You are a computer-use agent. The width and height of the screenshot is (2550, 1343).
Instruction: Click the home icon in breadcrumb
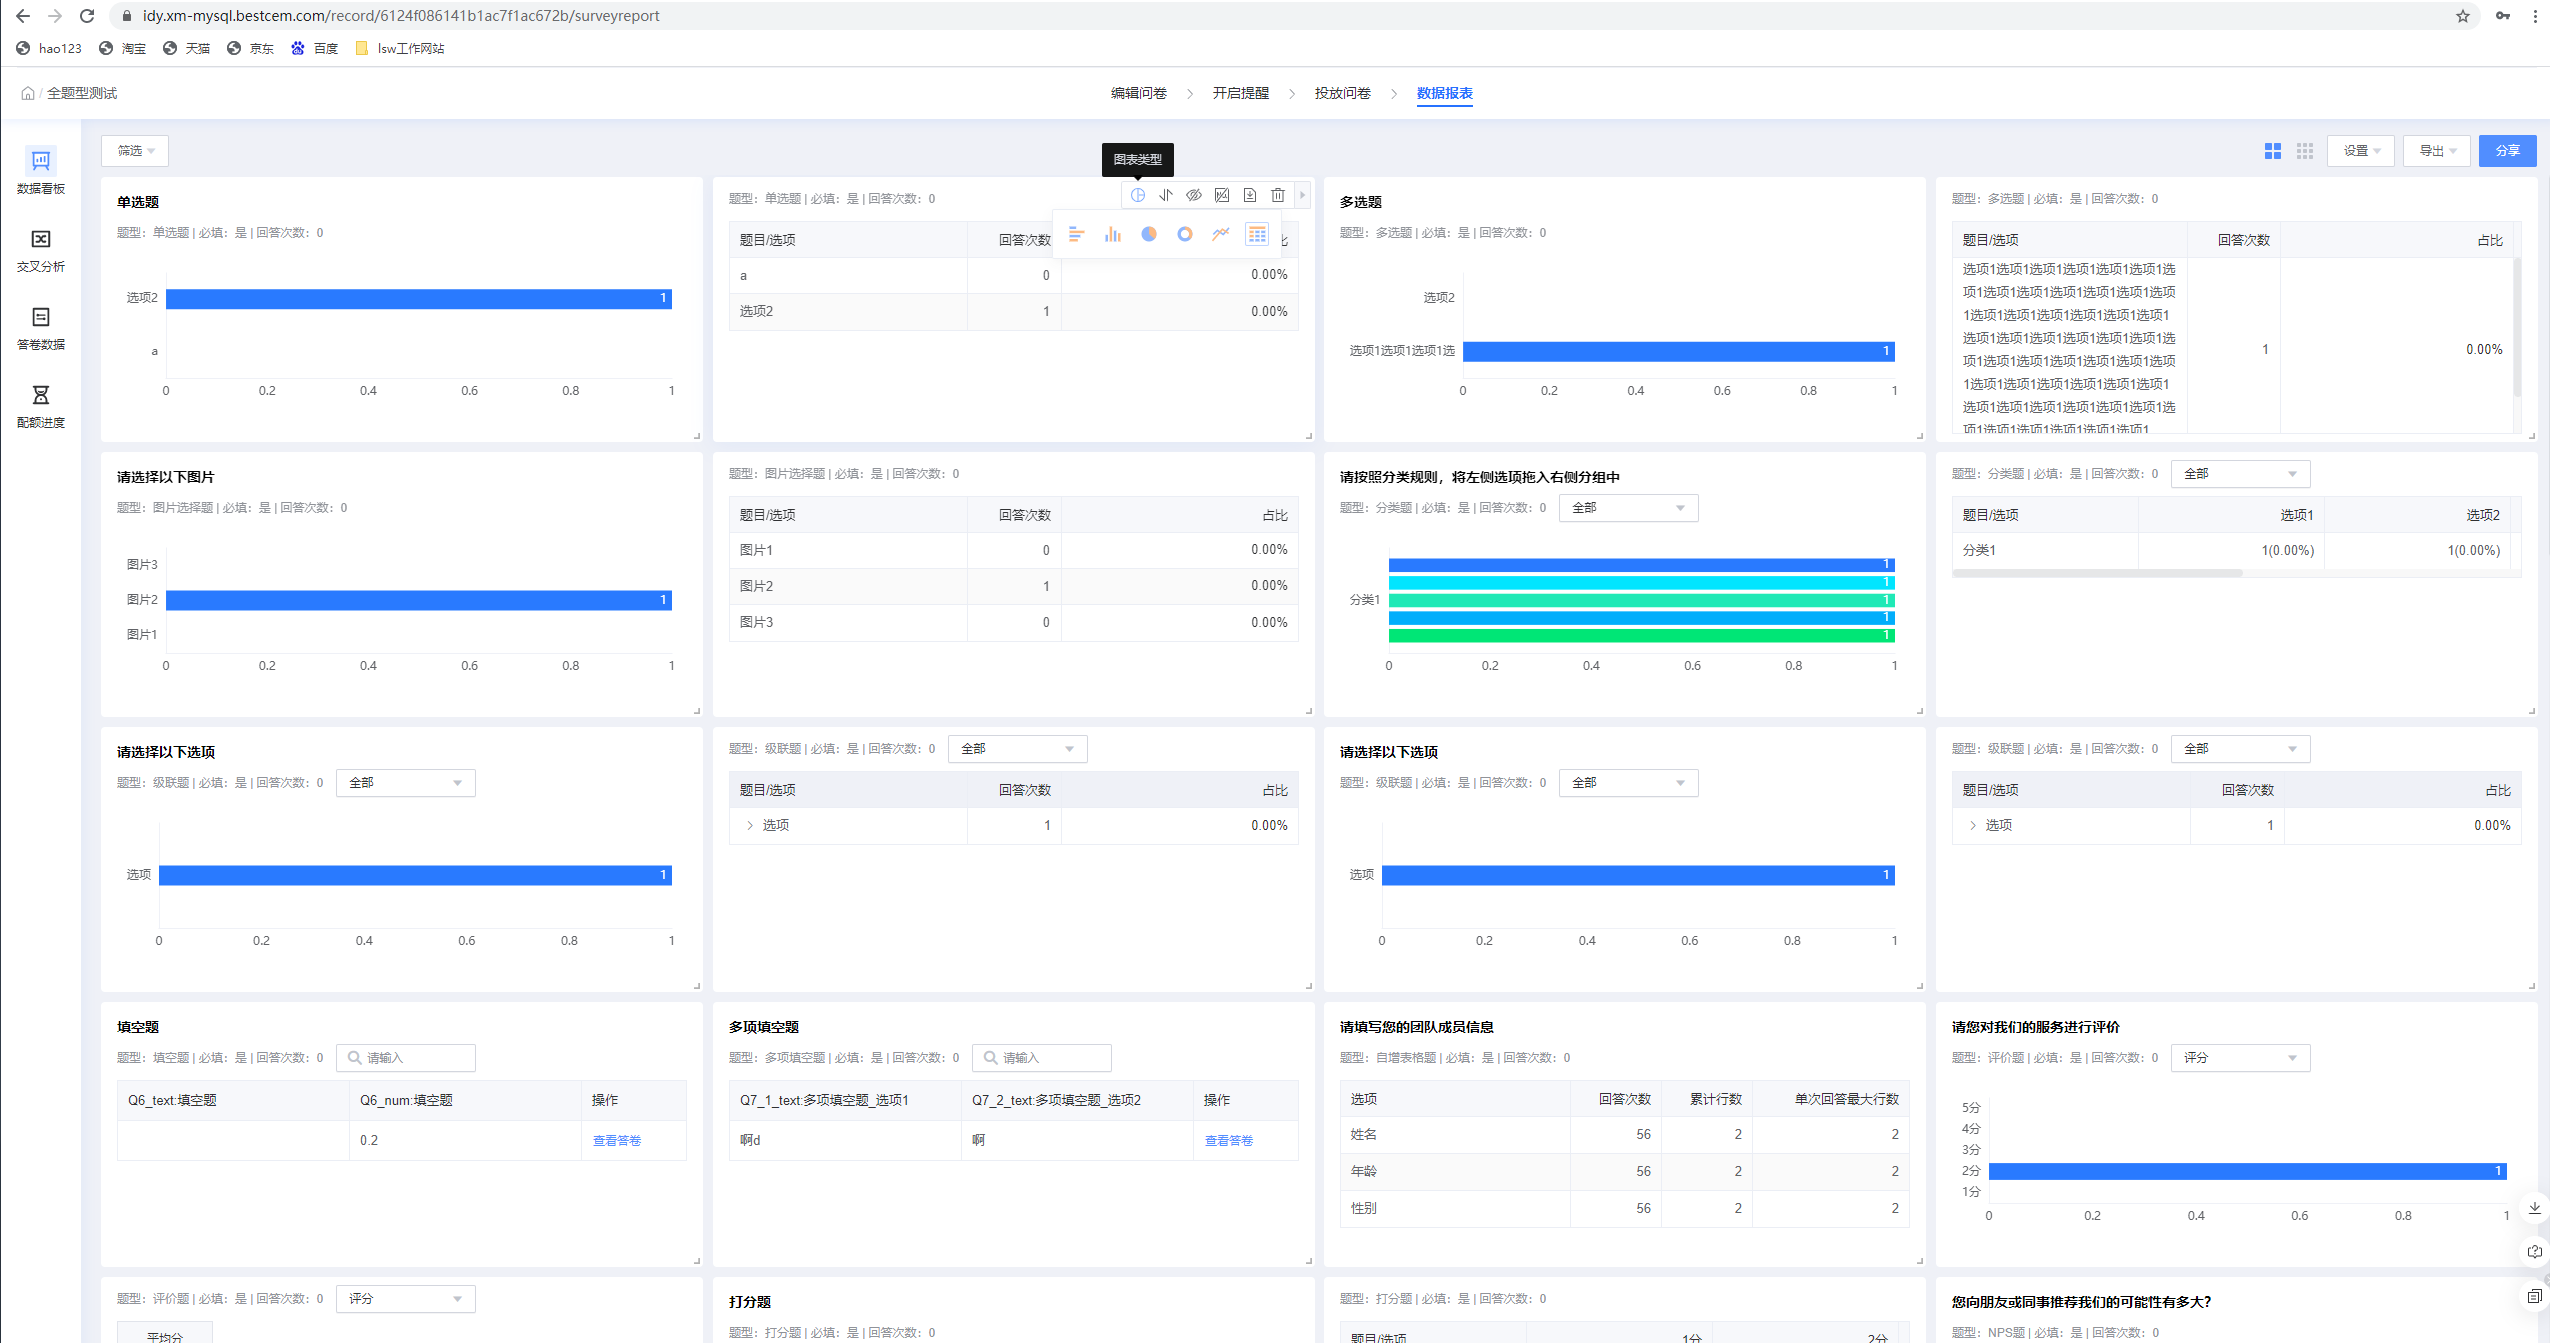coord(28,93)
